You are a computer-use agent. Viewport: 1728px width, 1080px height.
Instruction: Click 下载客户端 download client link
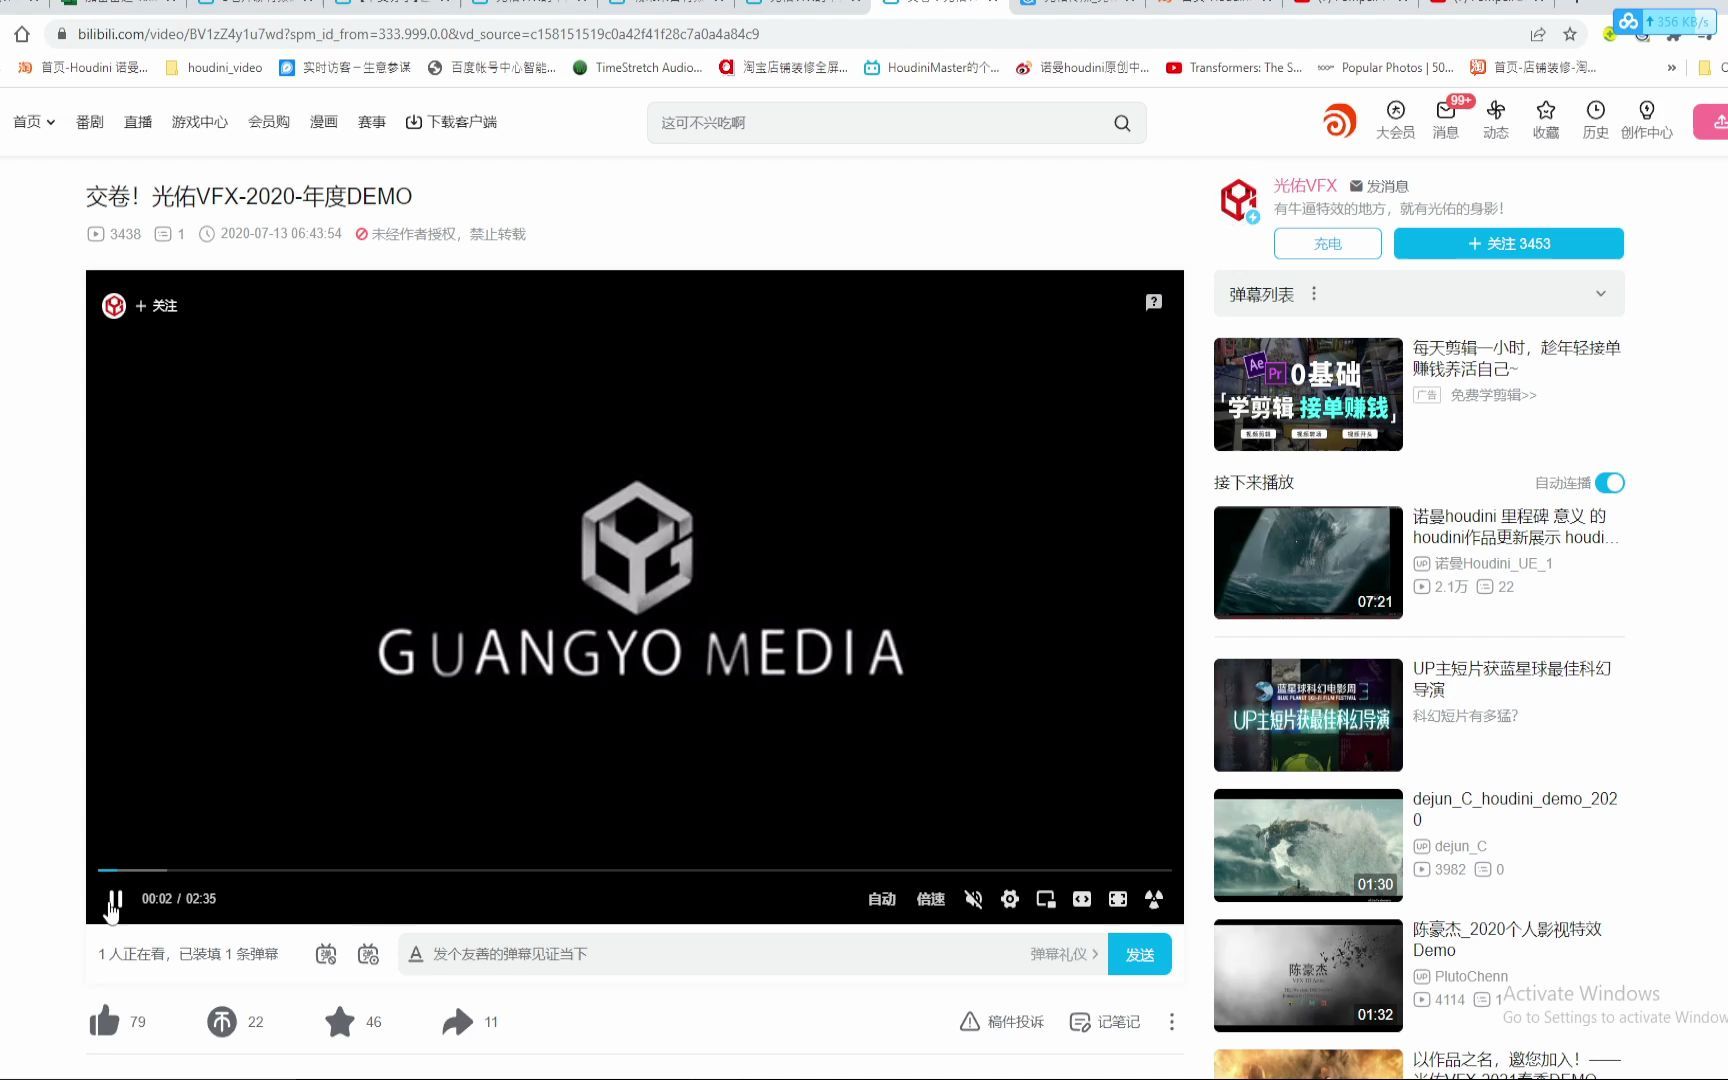coord(451,122)
